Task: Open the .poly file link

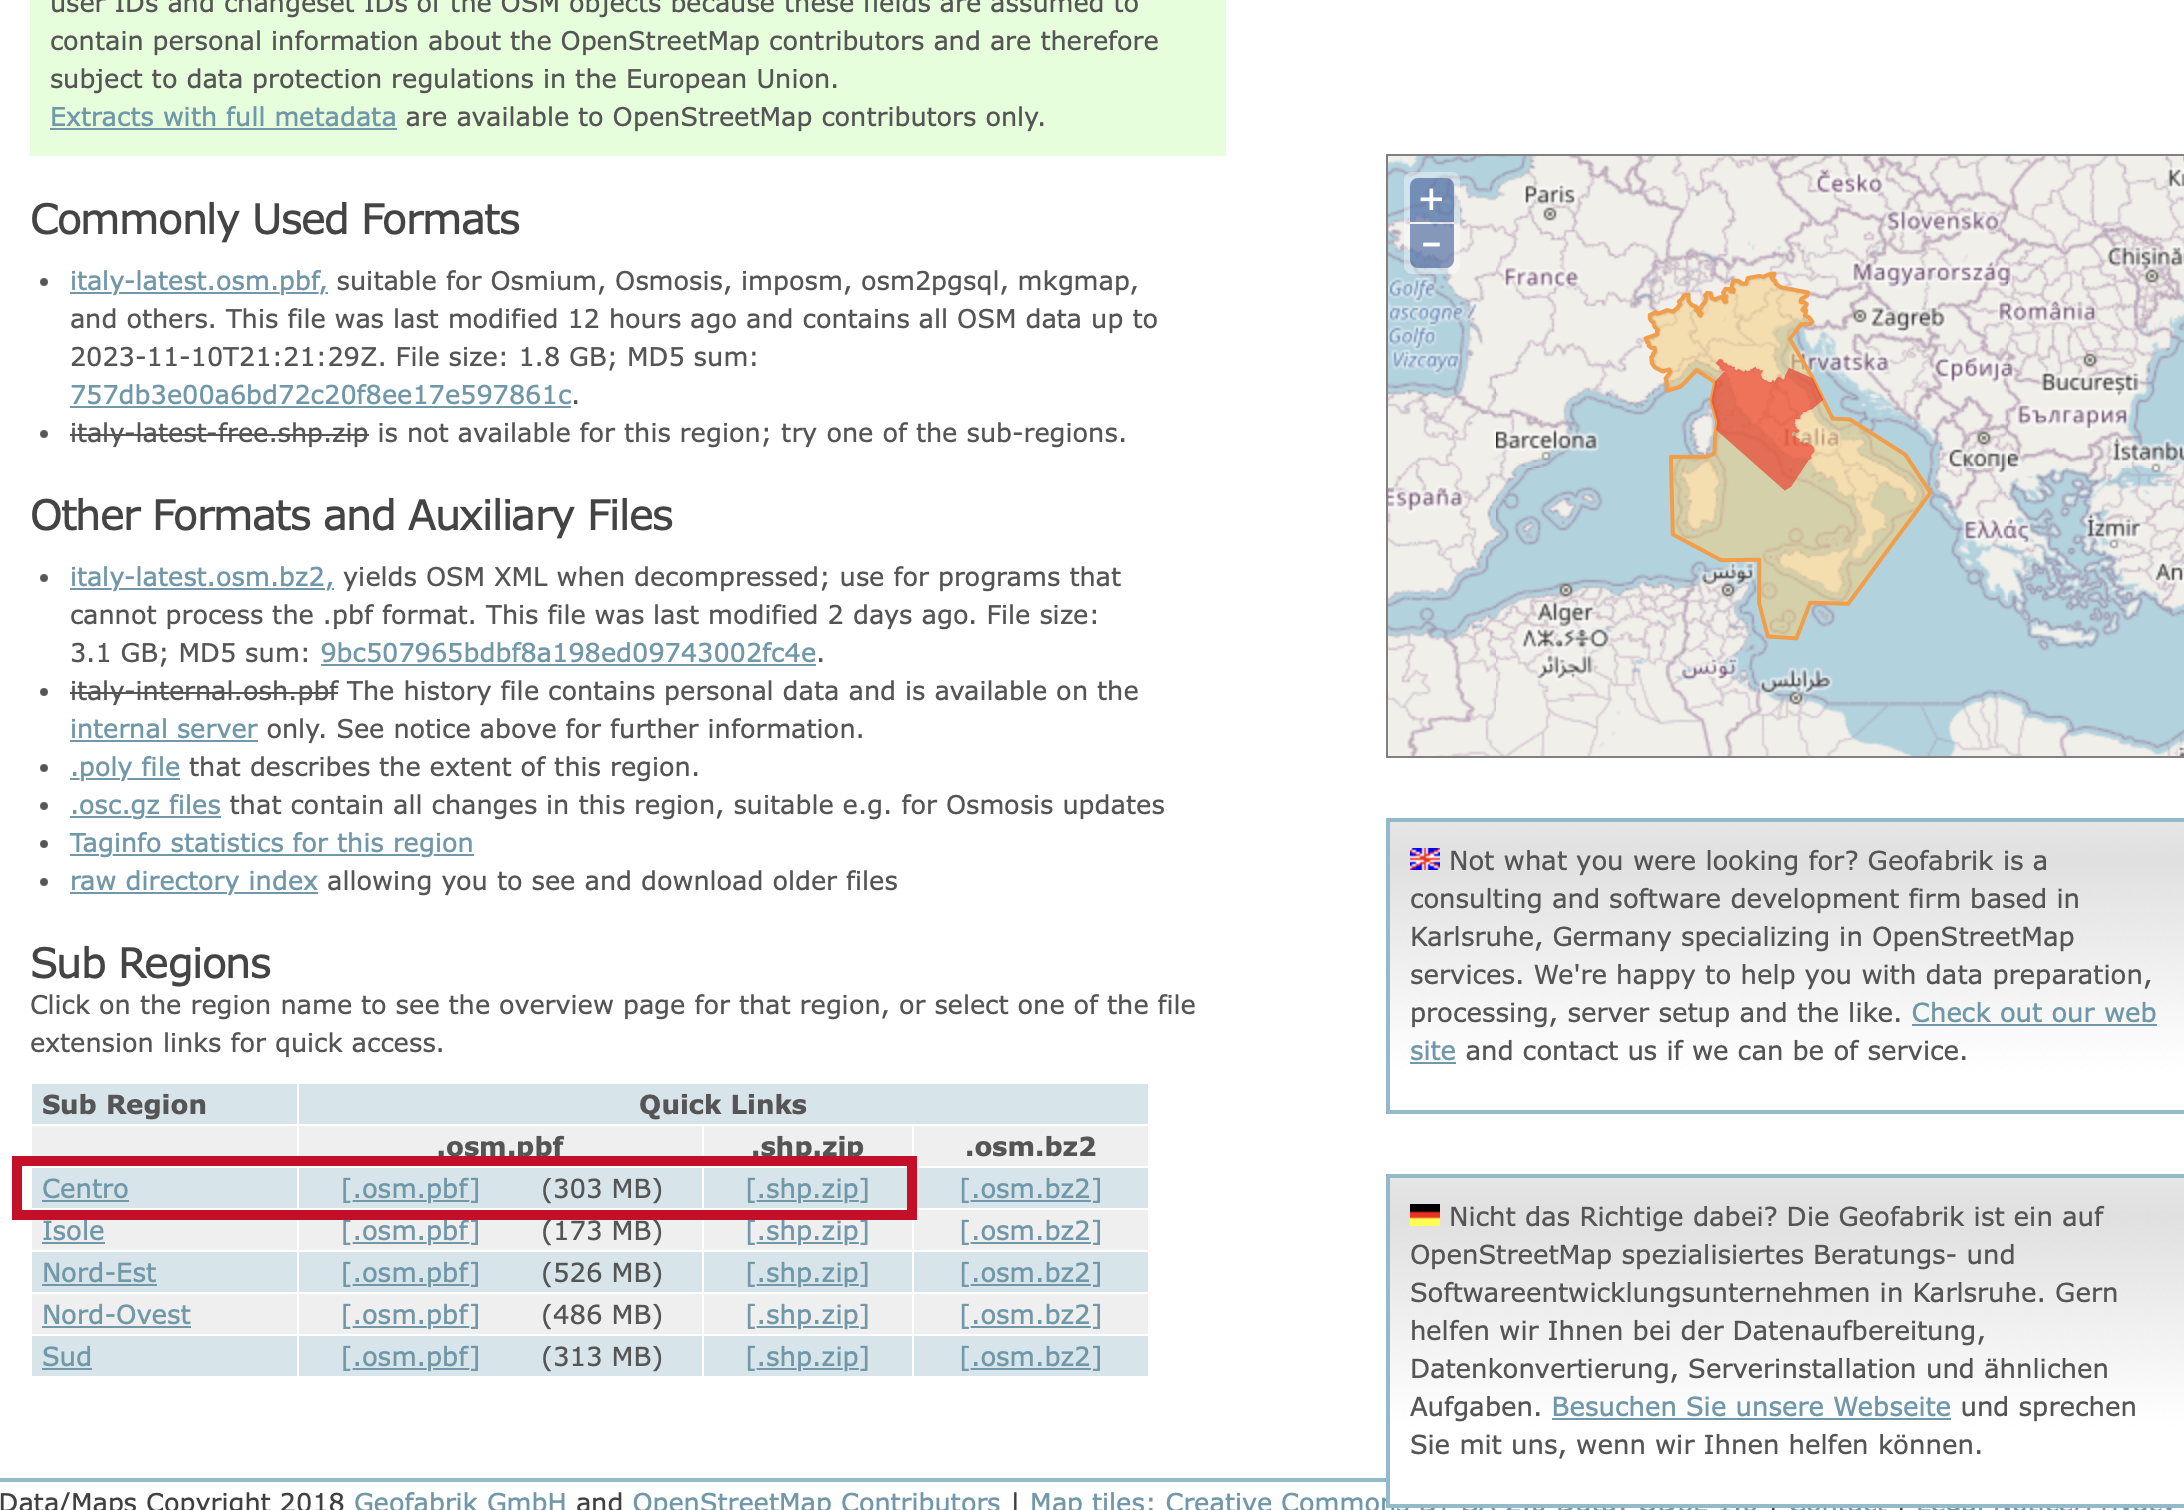Action: pos(125,767)
